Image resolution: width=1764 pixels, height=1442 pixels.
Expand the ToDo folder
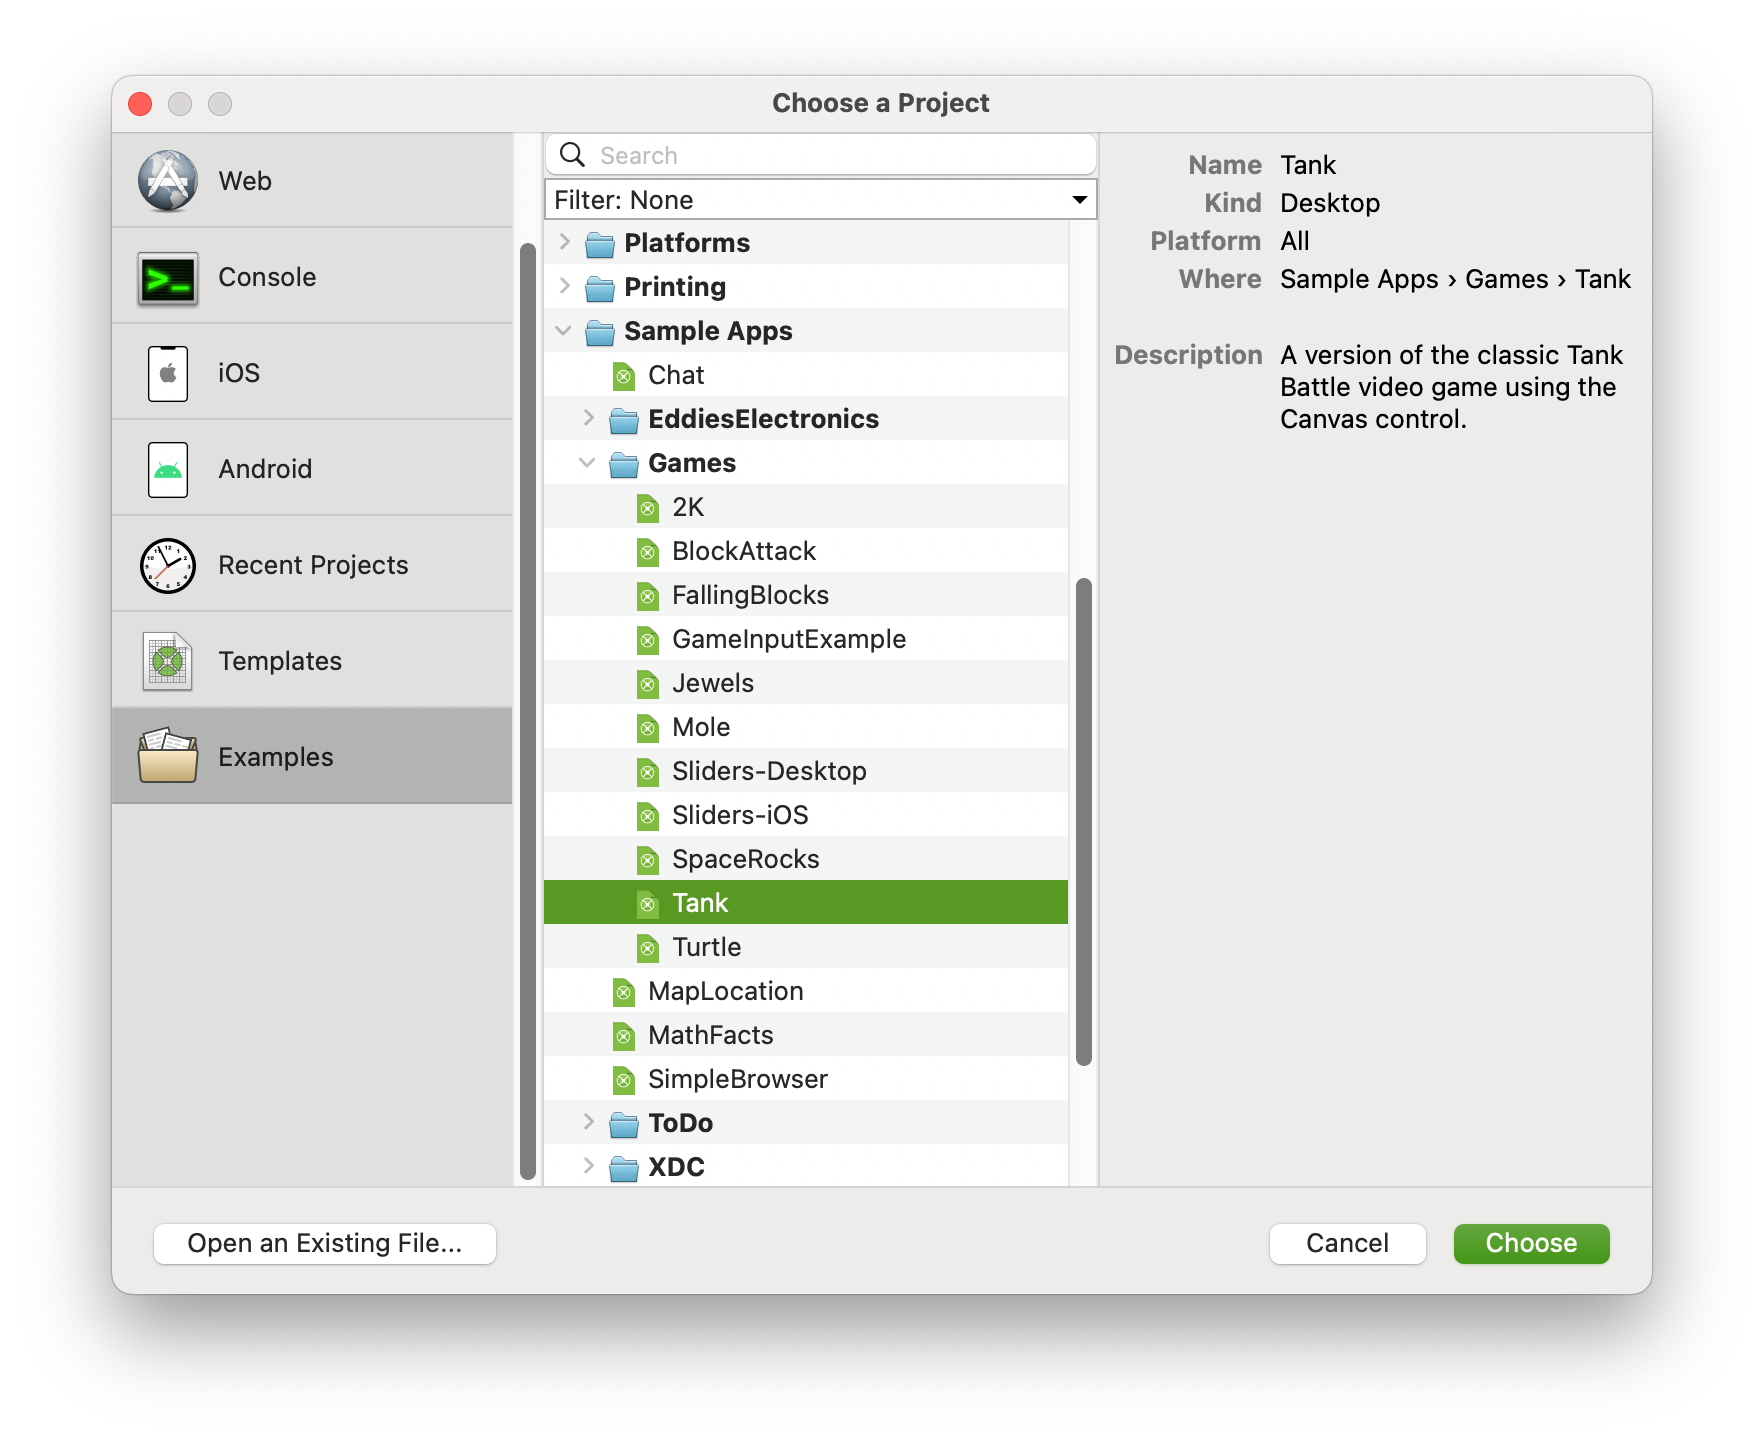pyautogui.click(x=589, y=1122)
